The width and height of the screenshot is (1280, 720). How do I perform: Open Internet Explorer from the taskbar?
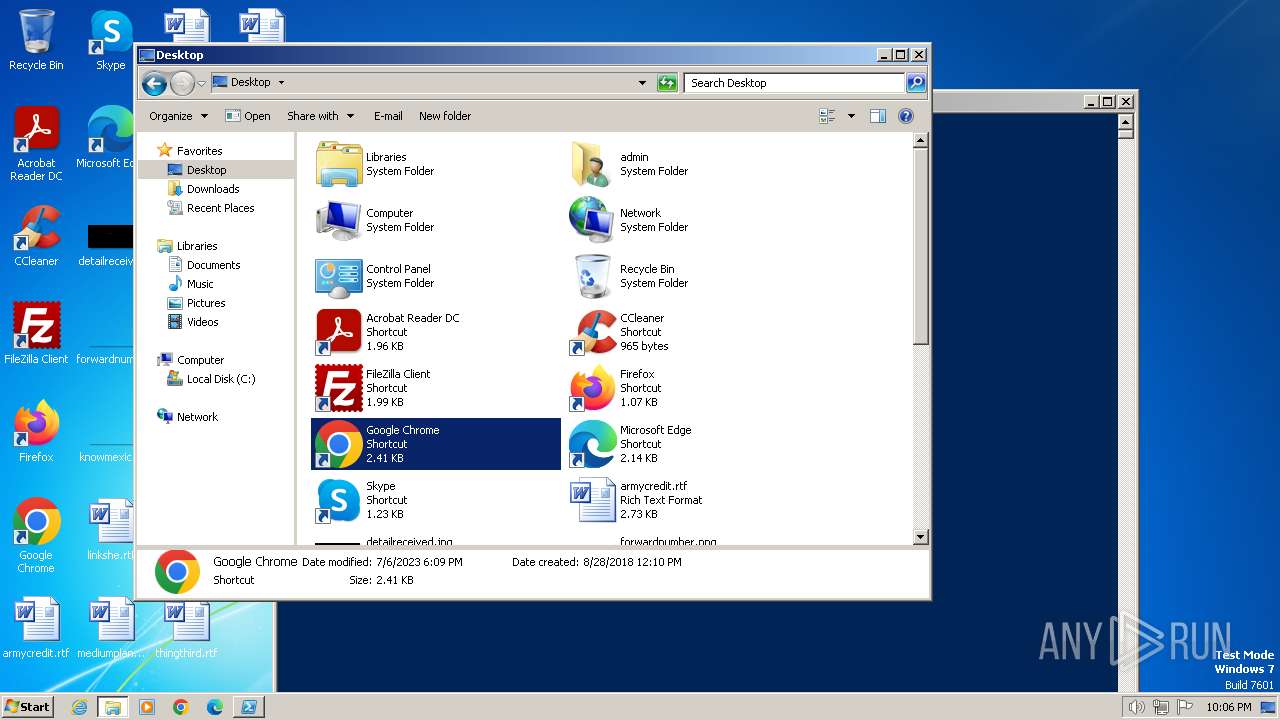point(80,707)
